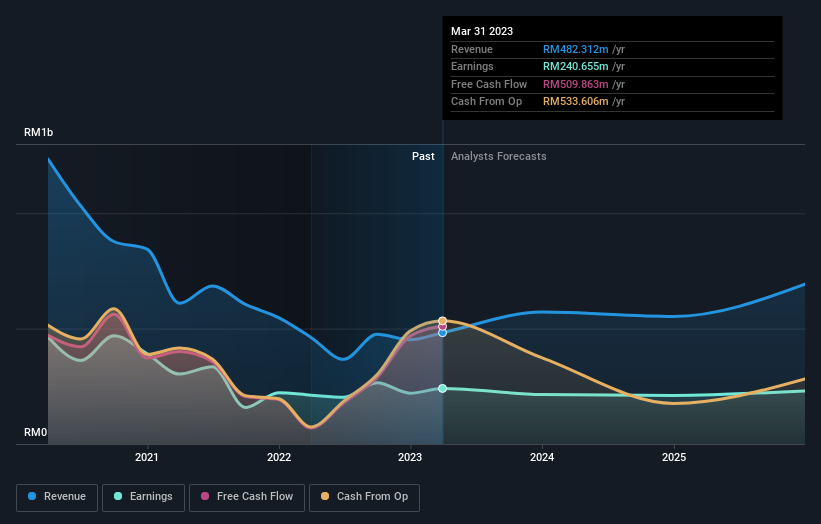Click the Free Cash Flow row label in tooltip
The image size is (821, 524).
pos(489,84)
